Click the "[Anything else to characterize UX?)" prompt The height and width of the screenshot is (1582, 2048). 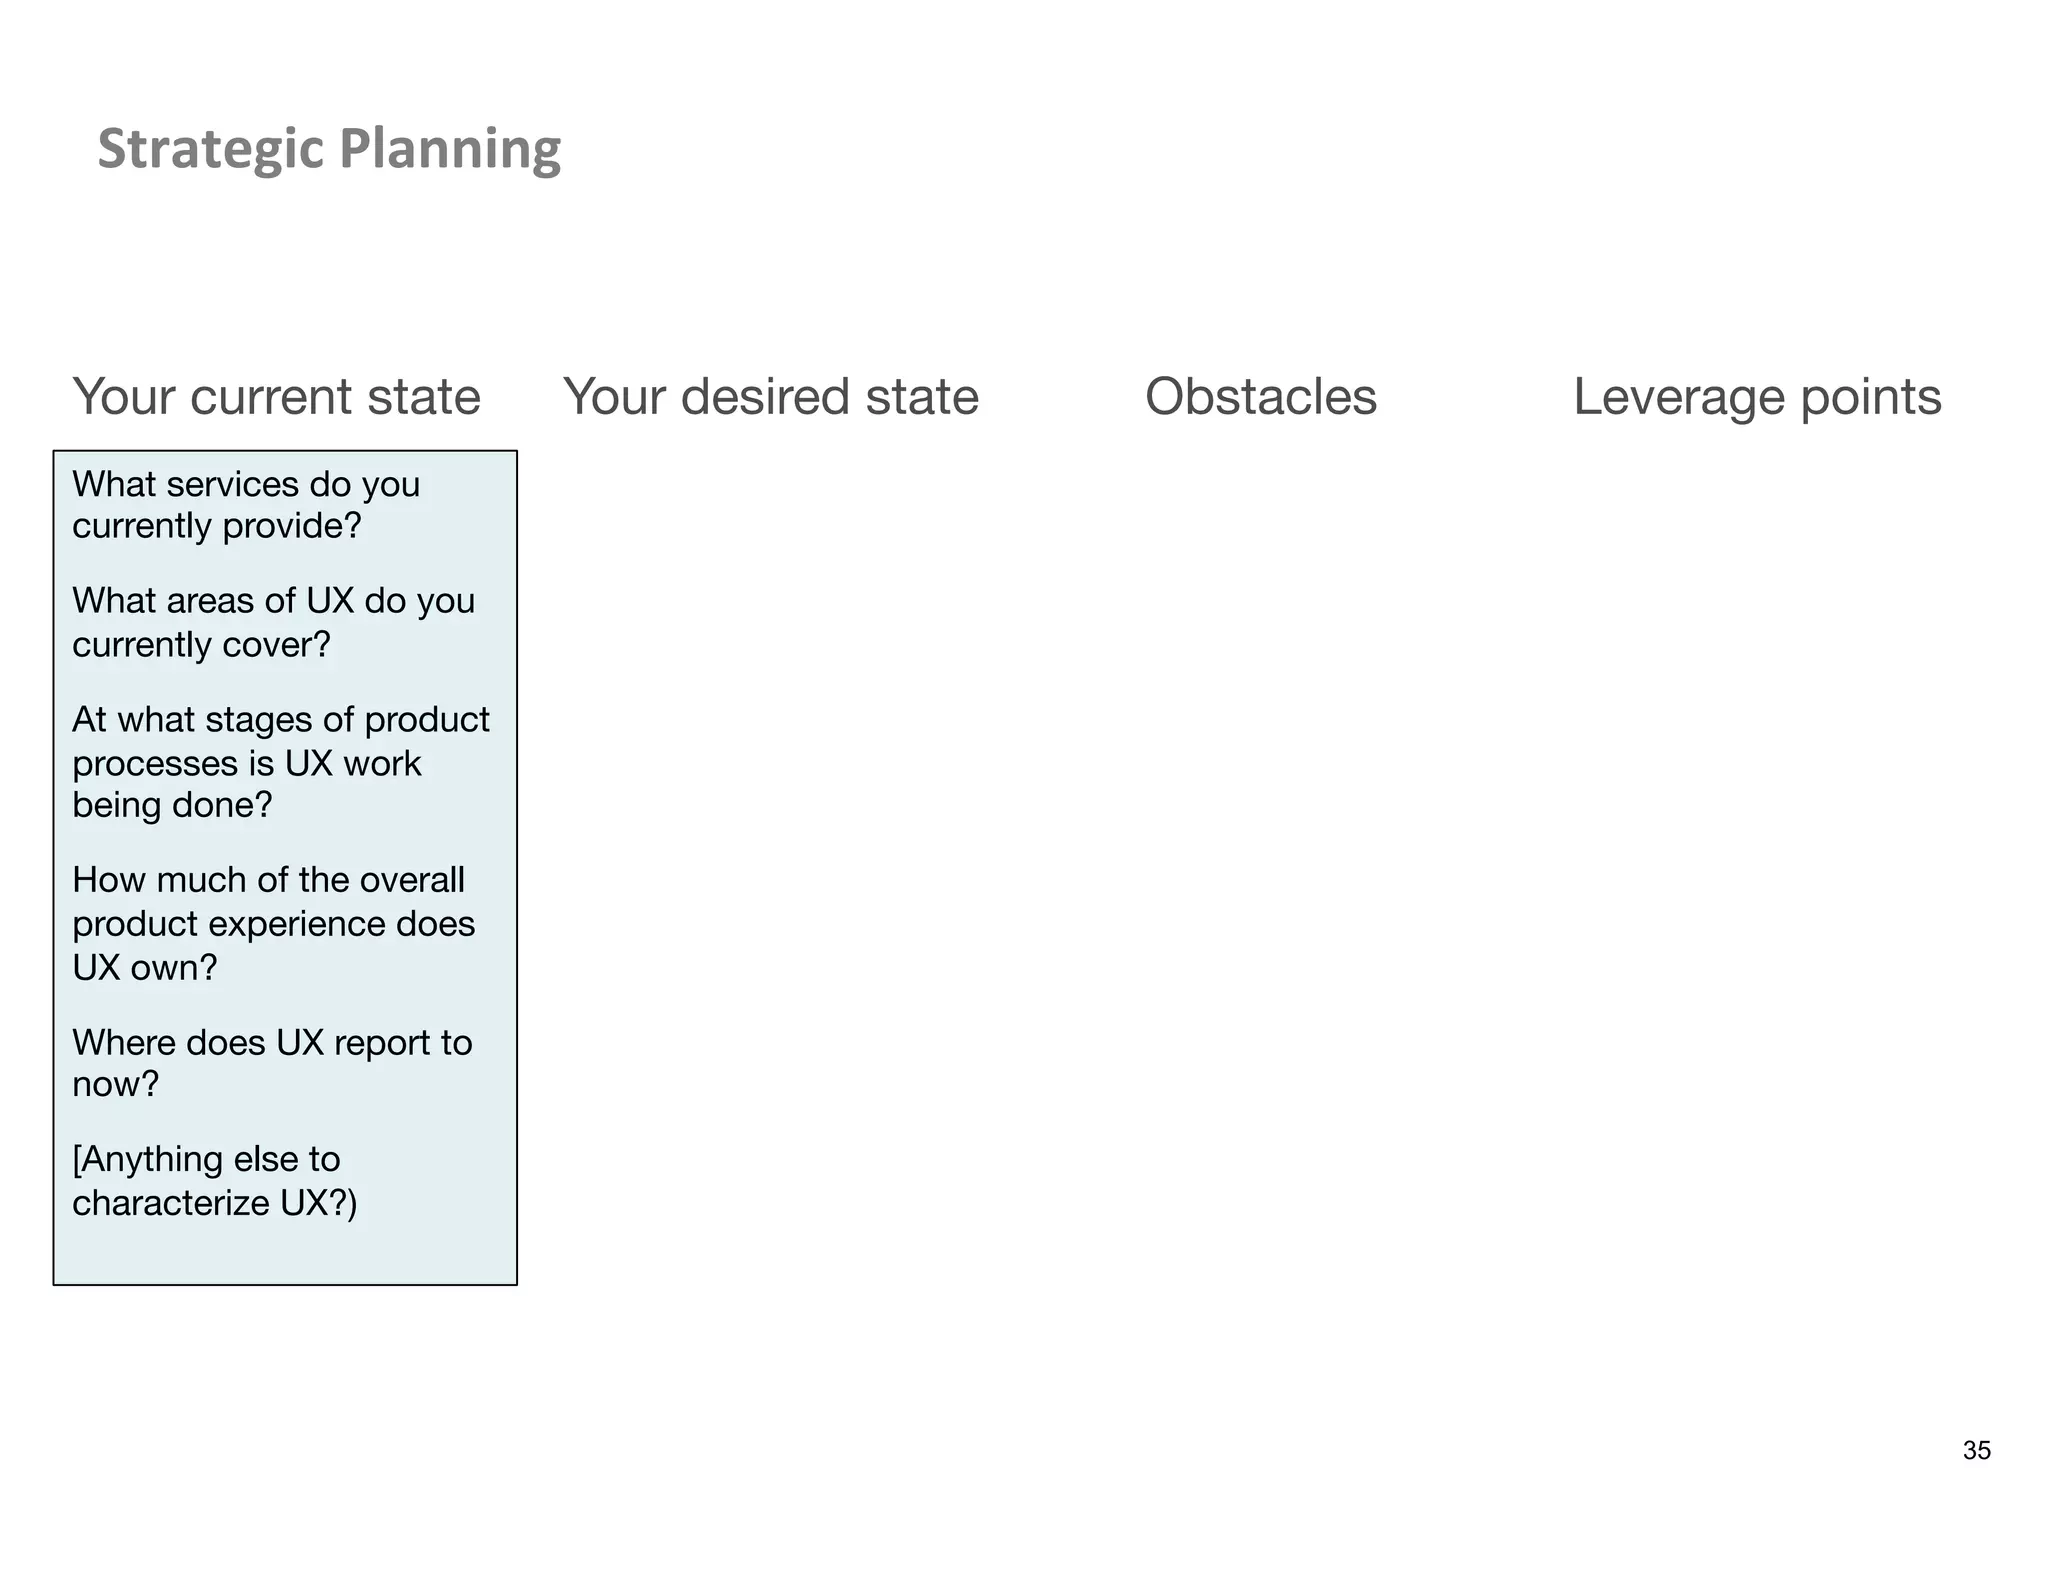pos(214,1180)
